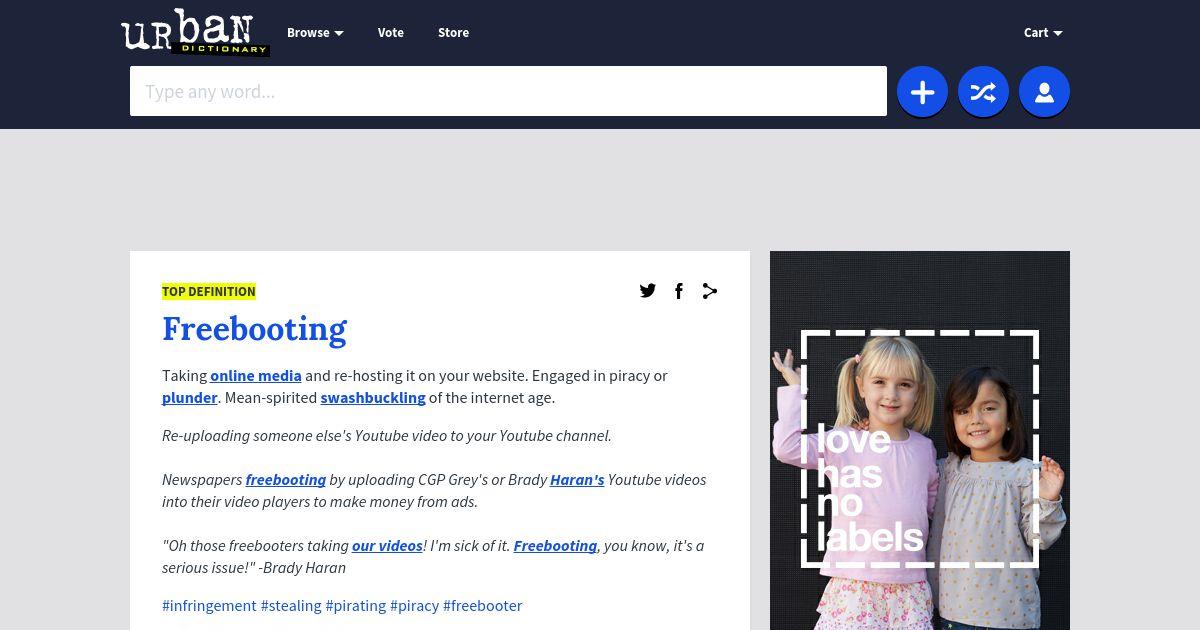Open the #freebooter tag

tap(483, 605)
